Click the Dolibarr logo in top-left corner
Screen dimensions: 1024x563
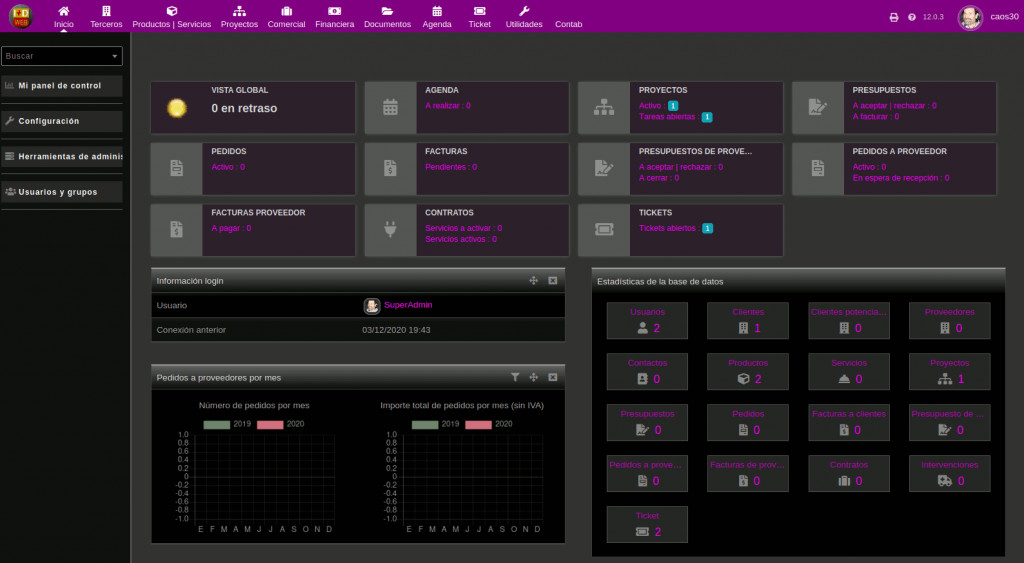(21, 17)
